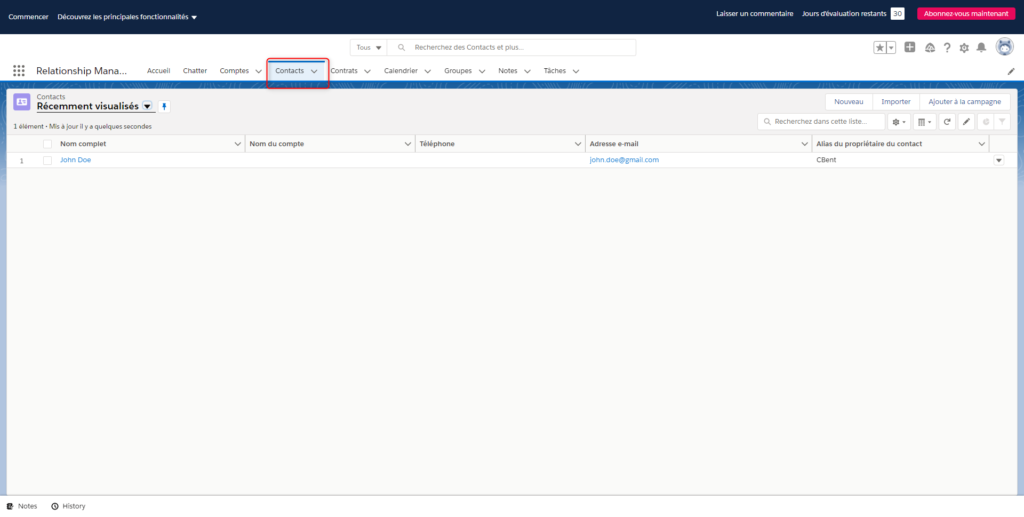Click the Importer button
Image resolution: width=1024 pixels, height=517 pixels.
point(895,102)
